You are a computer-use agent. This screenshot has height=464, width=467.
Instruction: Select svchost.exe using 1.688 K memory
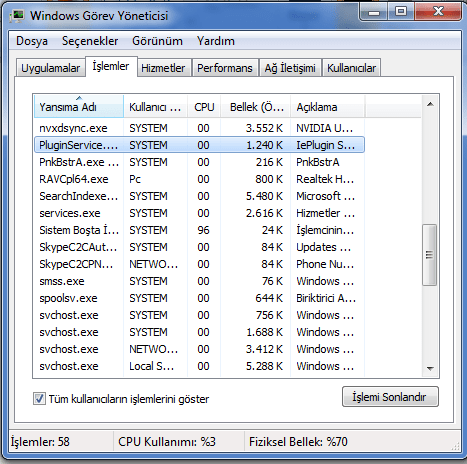[x=199, y=332]
